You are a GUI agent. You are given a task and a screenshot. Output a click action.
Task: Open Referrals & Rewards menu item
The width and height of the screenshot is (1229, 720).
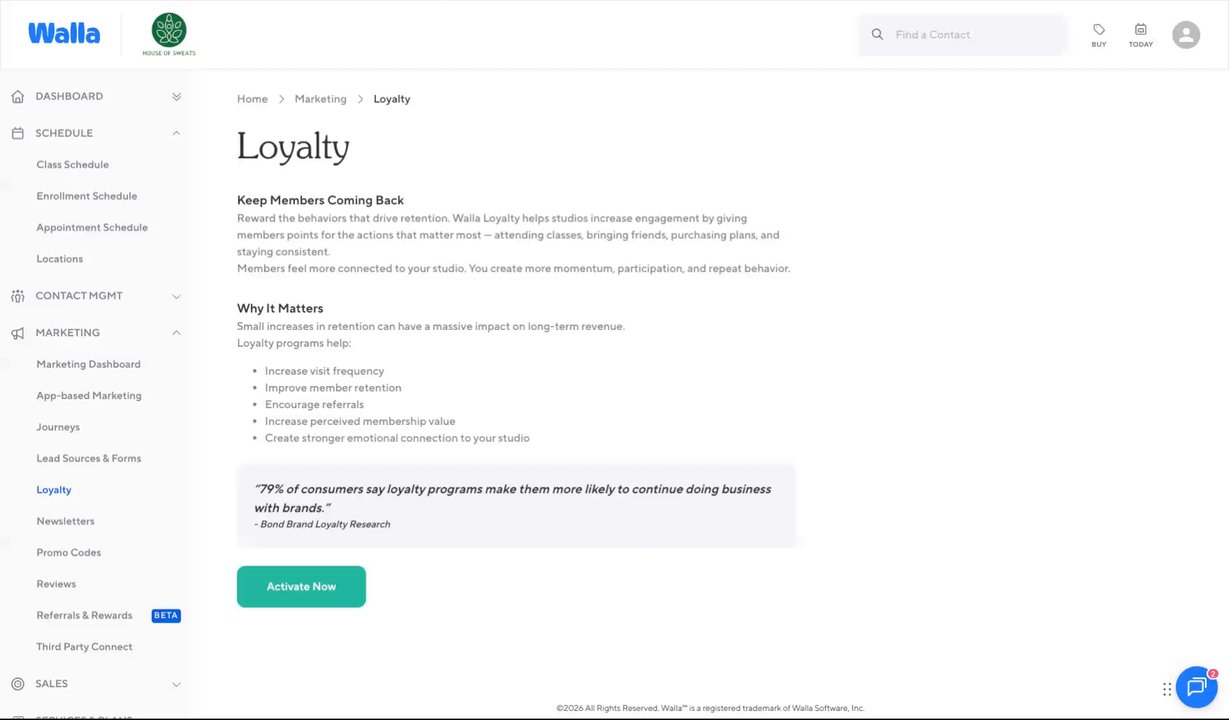(84, 615)
